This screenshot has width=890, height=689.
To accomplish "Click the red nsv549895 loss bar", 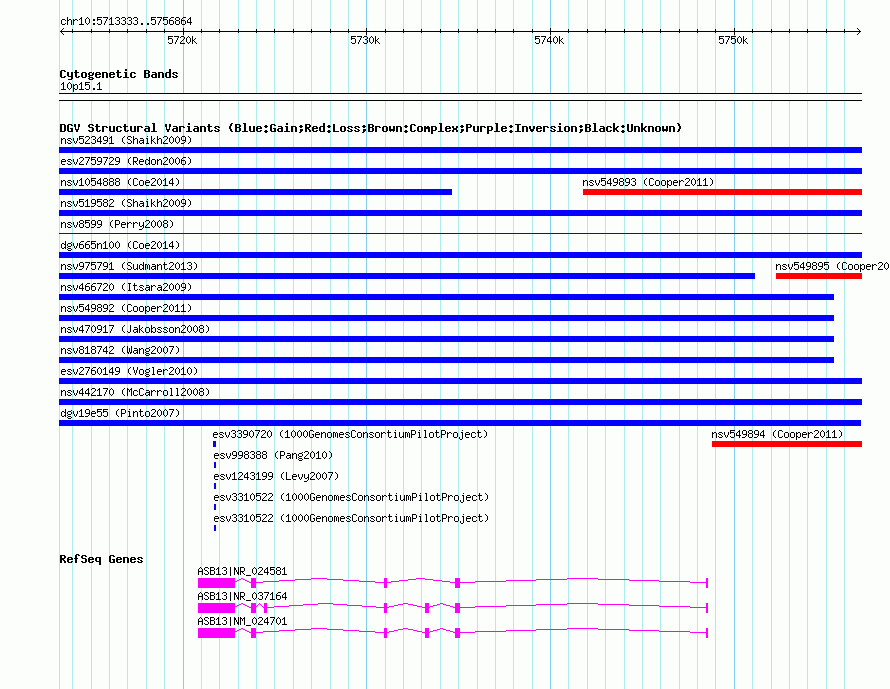I will pos(818,276).
